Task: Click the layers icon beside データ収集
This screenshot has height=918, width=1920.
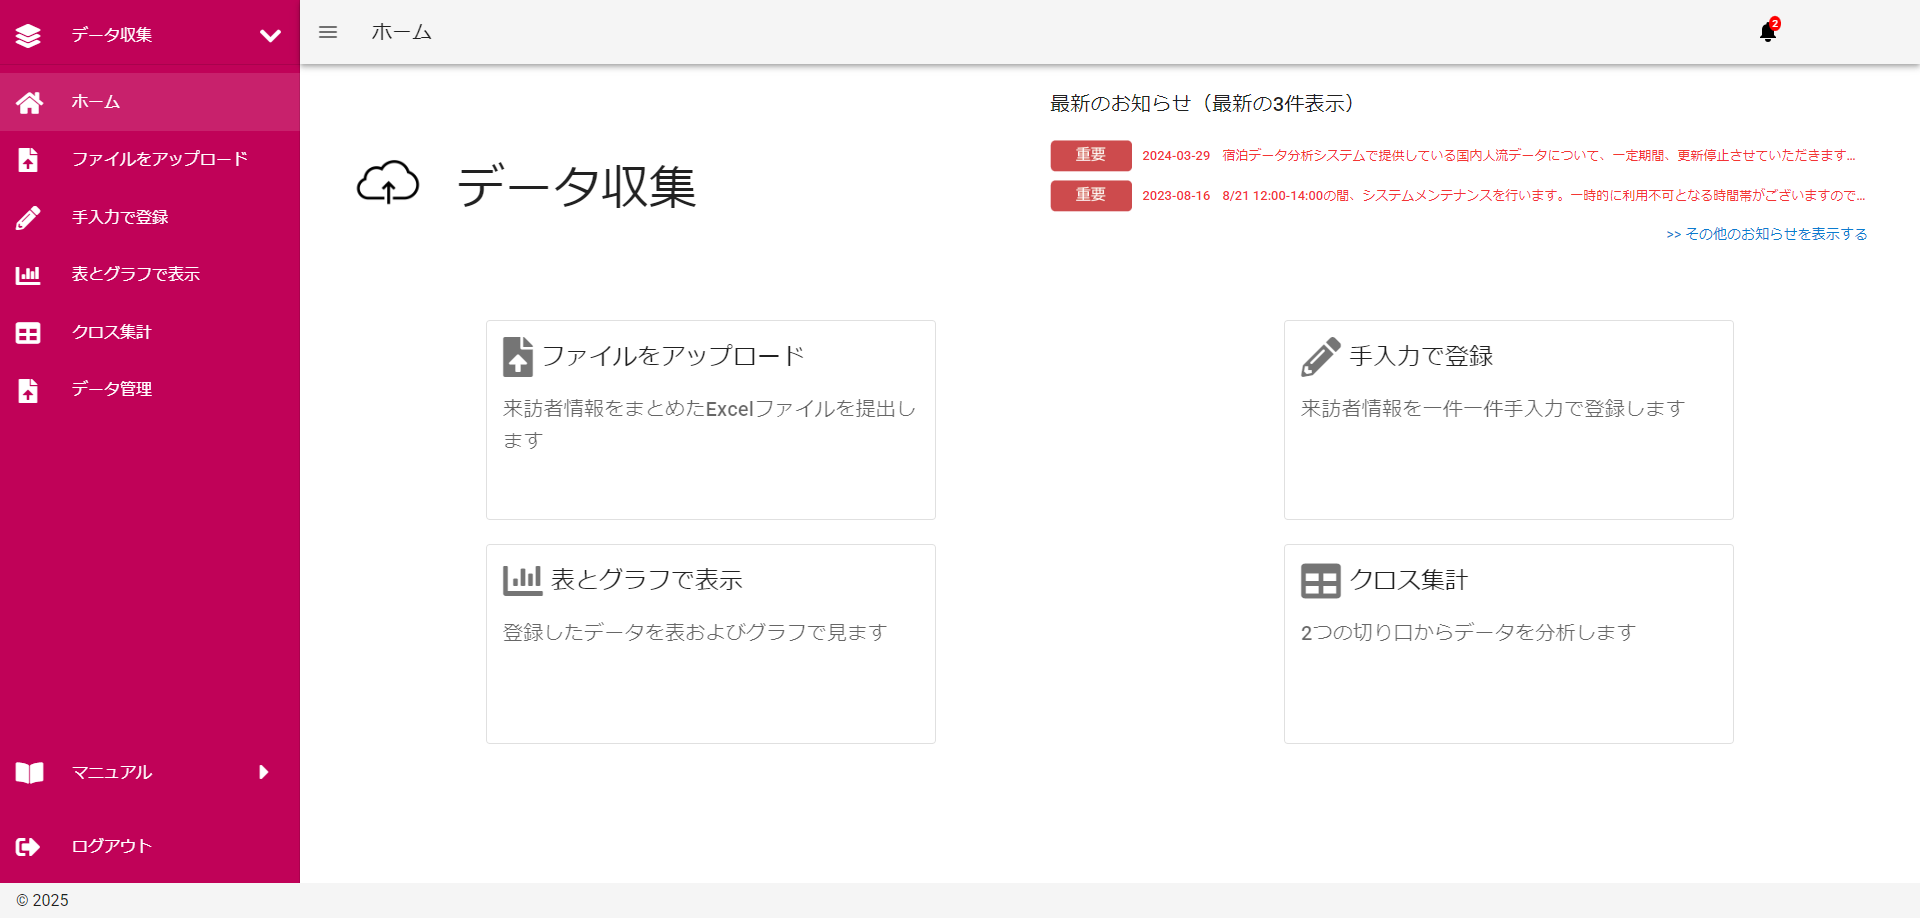Action: click(x=29, y=33)
